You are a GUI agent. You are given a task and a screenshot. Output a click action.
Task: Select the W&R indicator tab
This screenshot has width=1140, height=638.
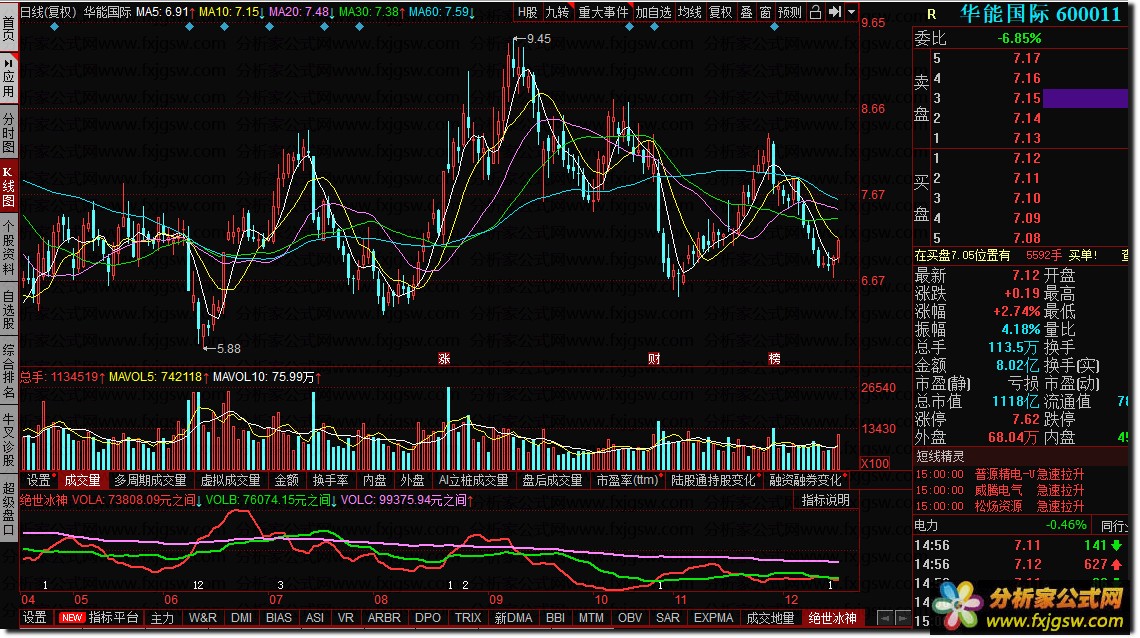(x=203, y=618)
